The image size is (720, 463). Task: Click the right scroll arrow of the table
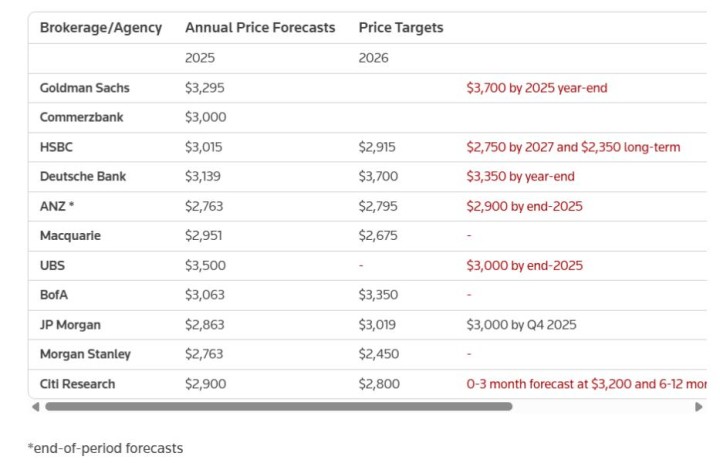[x=698, y=407]
